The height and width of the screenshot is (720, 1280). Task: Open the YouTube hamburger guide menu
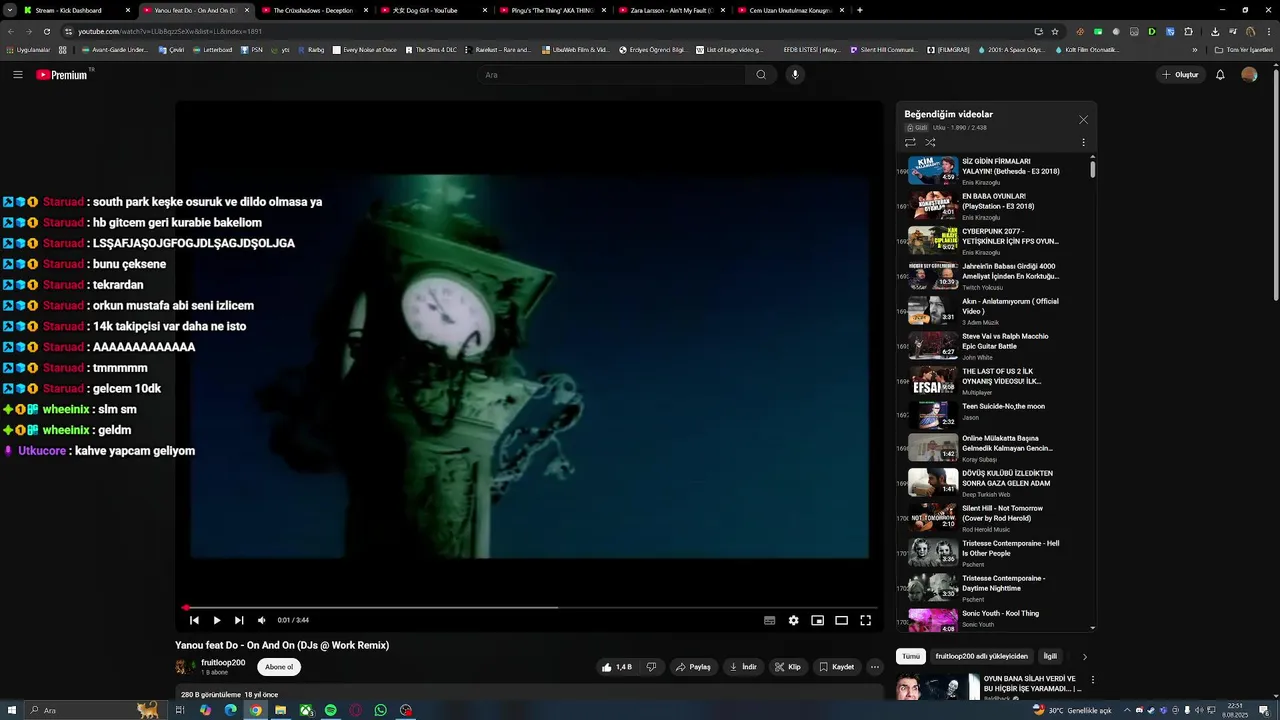coord(17,75)
